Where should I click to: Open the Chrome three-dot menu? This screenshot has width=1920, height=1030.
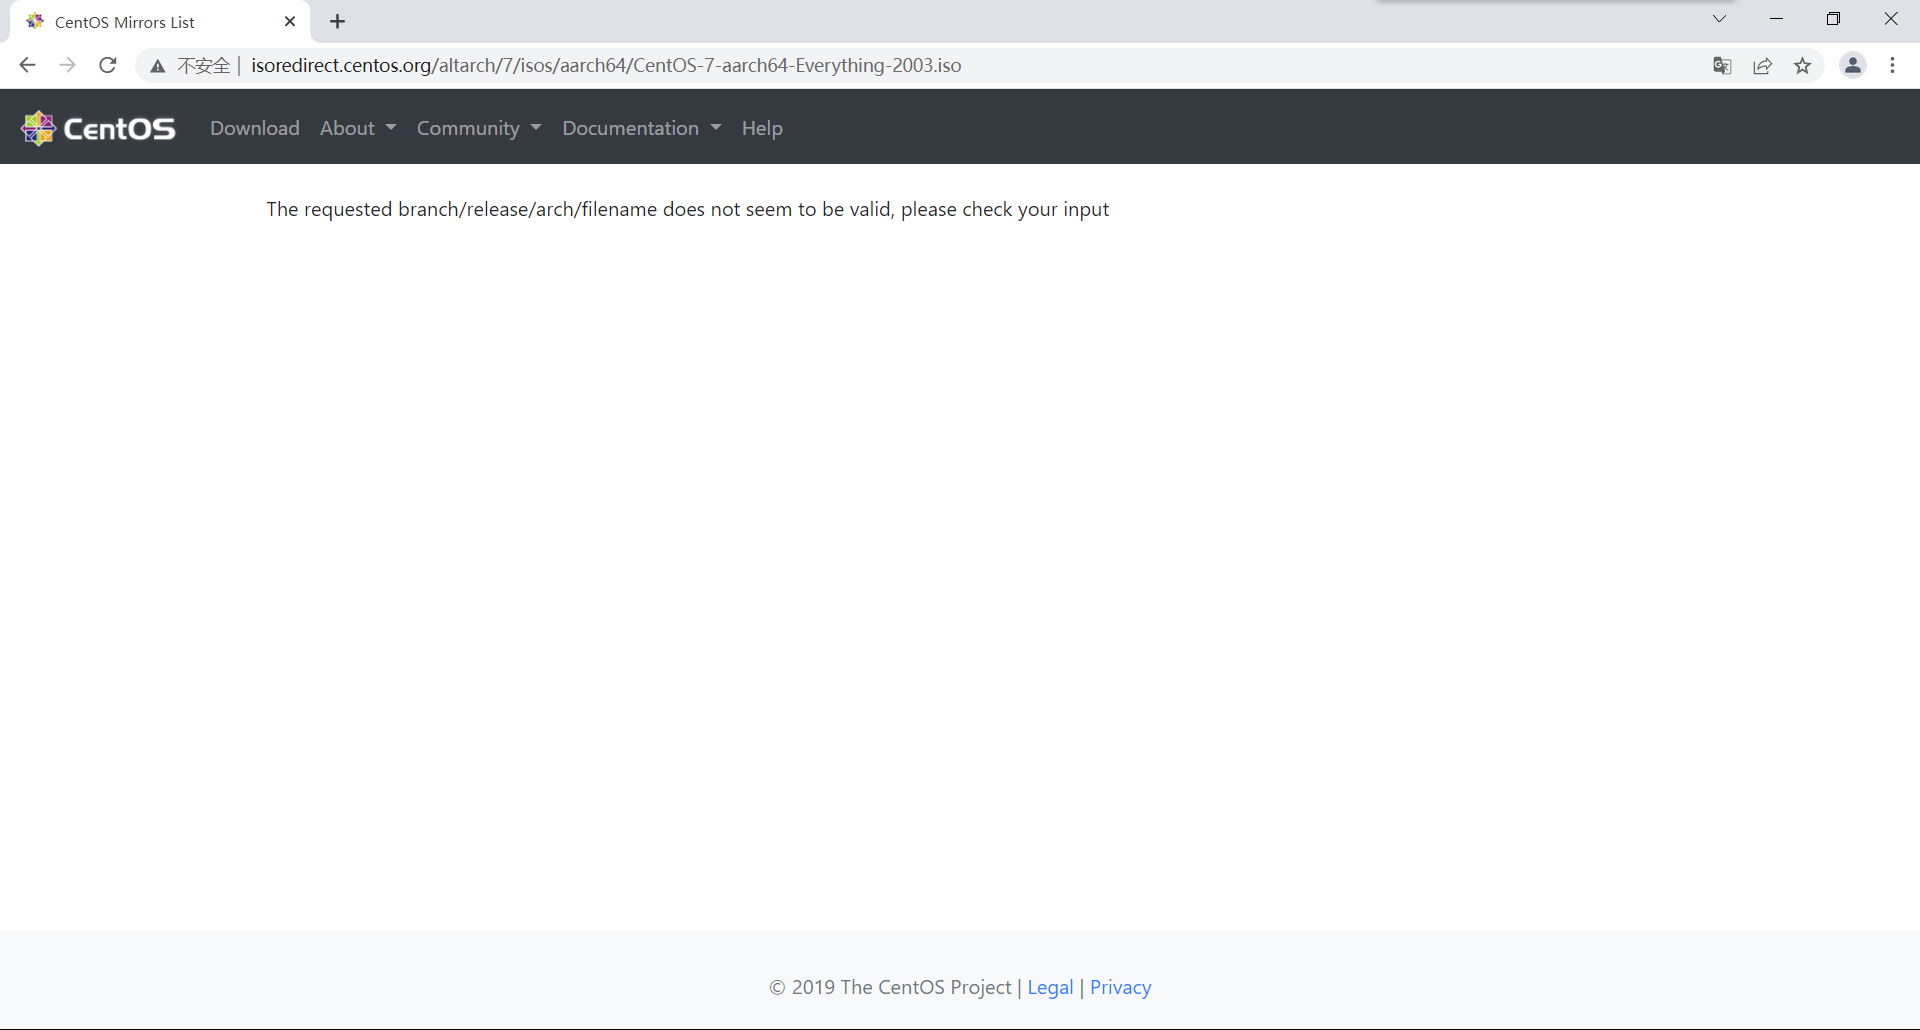1892,65
